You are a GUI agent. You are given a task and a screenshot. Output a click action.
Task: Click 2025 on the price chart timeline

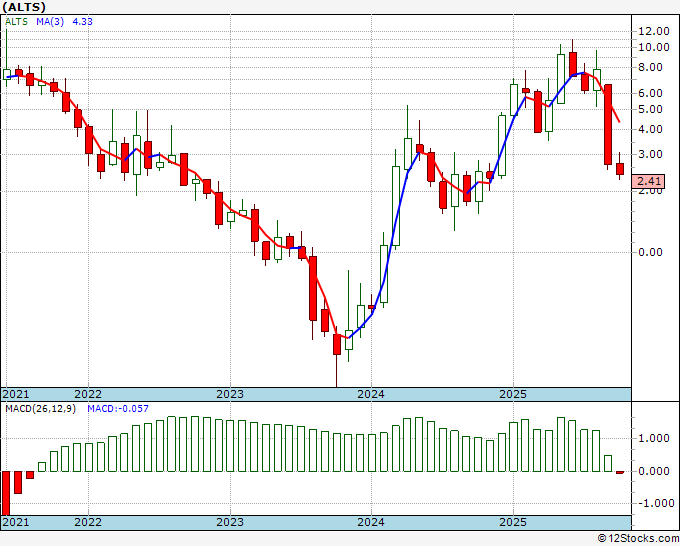513,394
